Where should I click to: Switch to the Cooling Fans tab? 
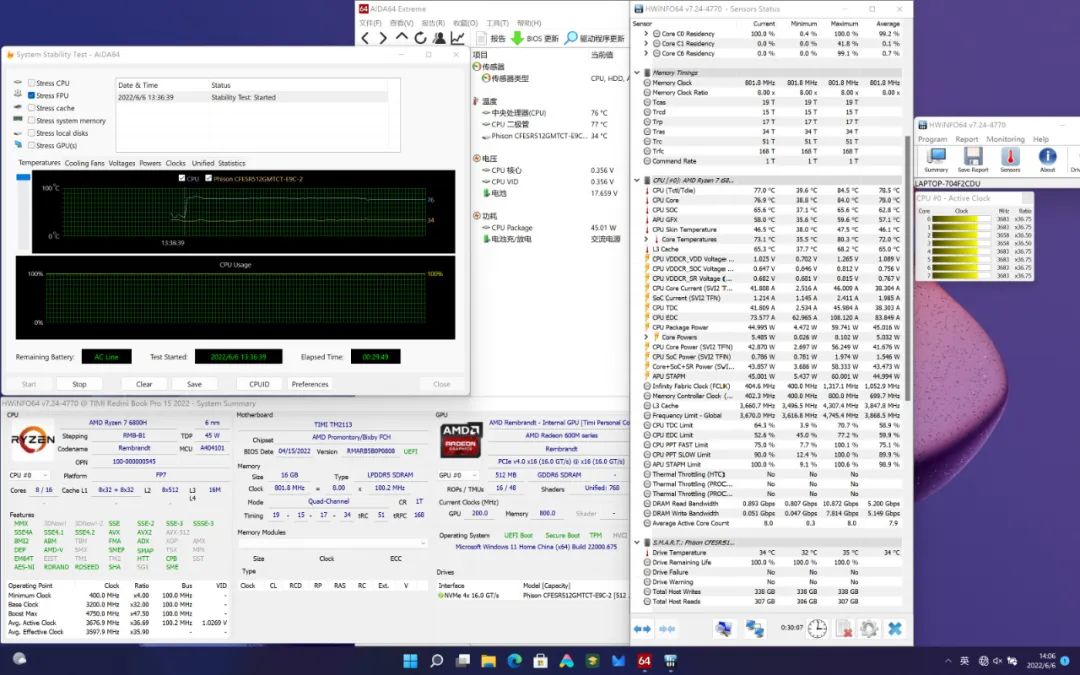[84, 163]
